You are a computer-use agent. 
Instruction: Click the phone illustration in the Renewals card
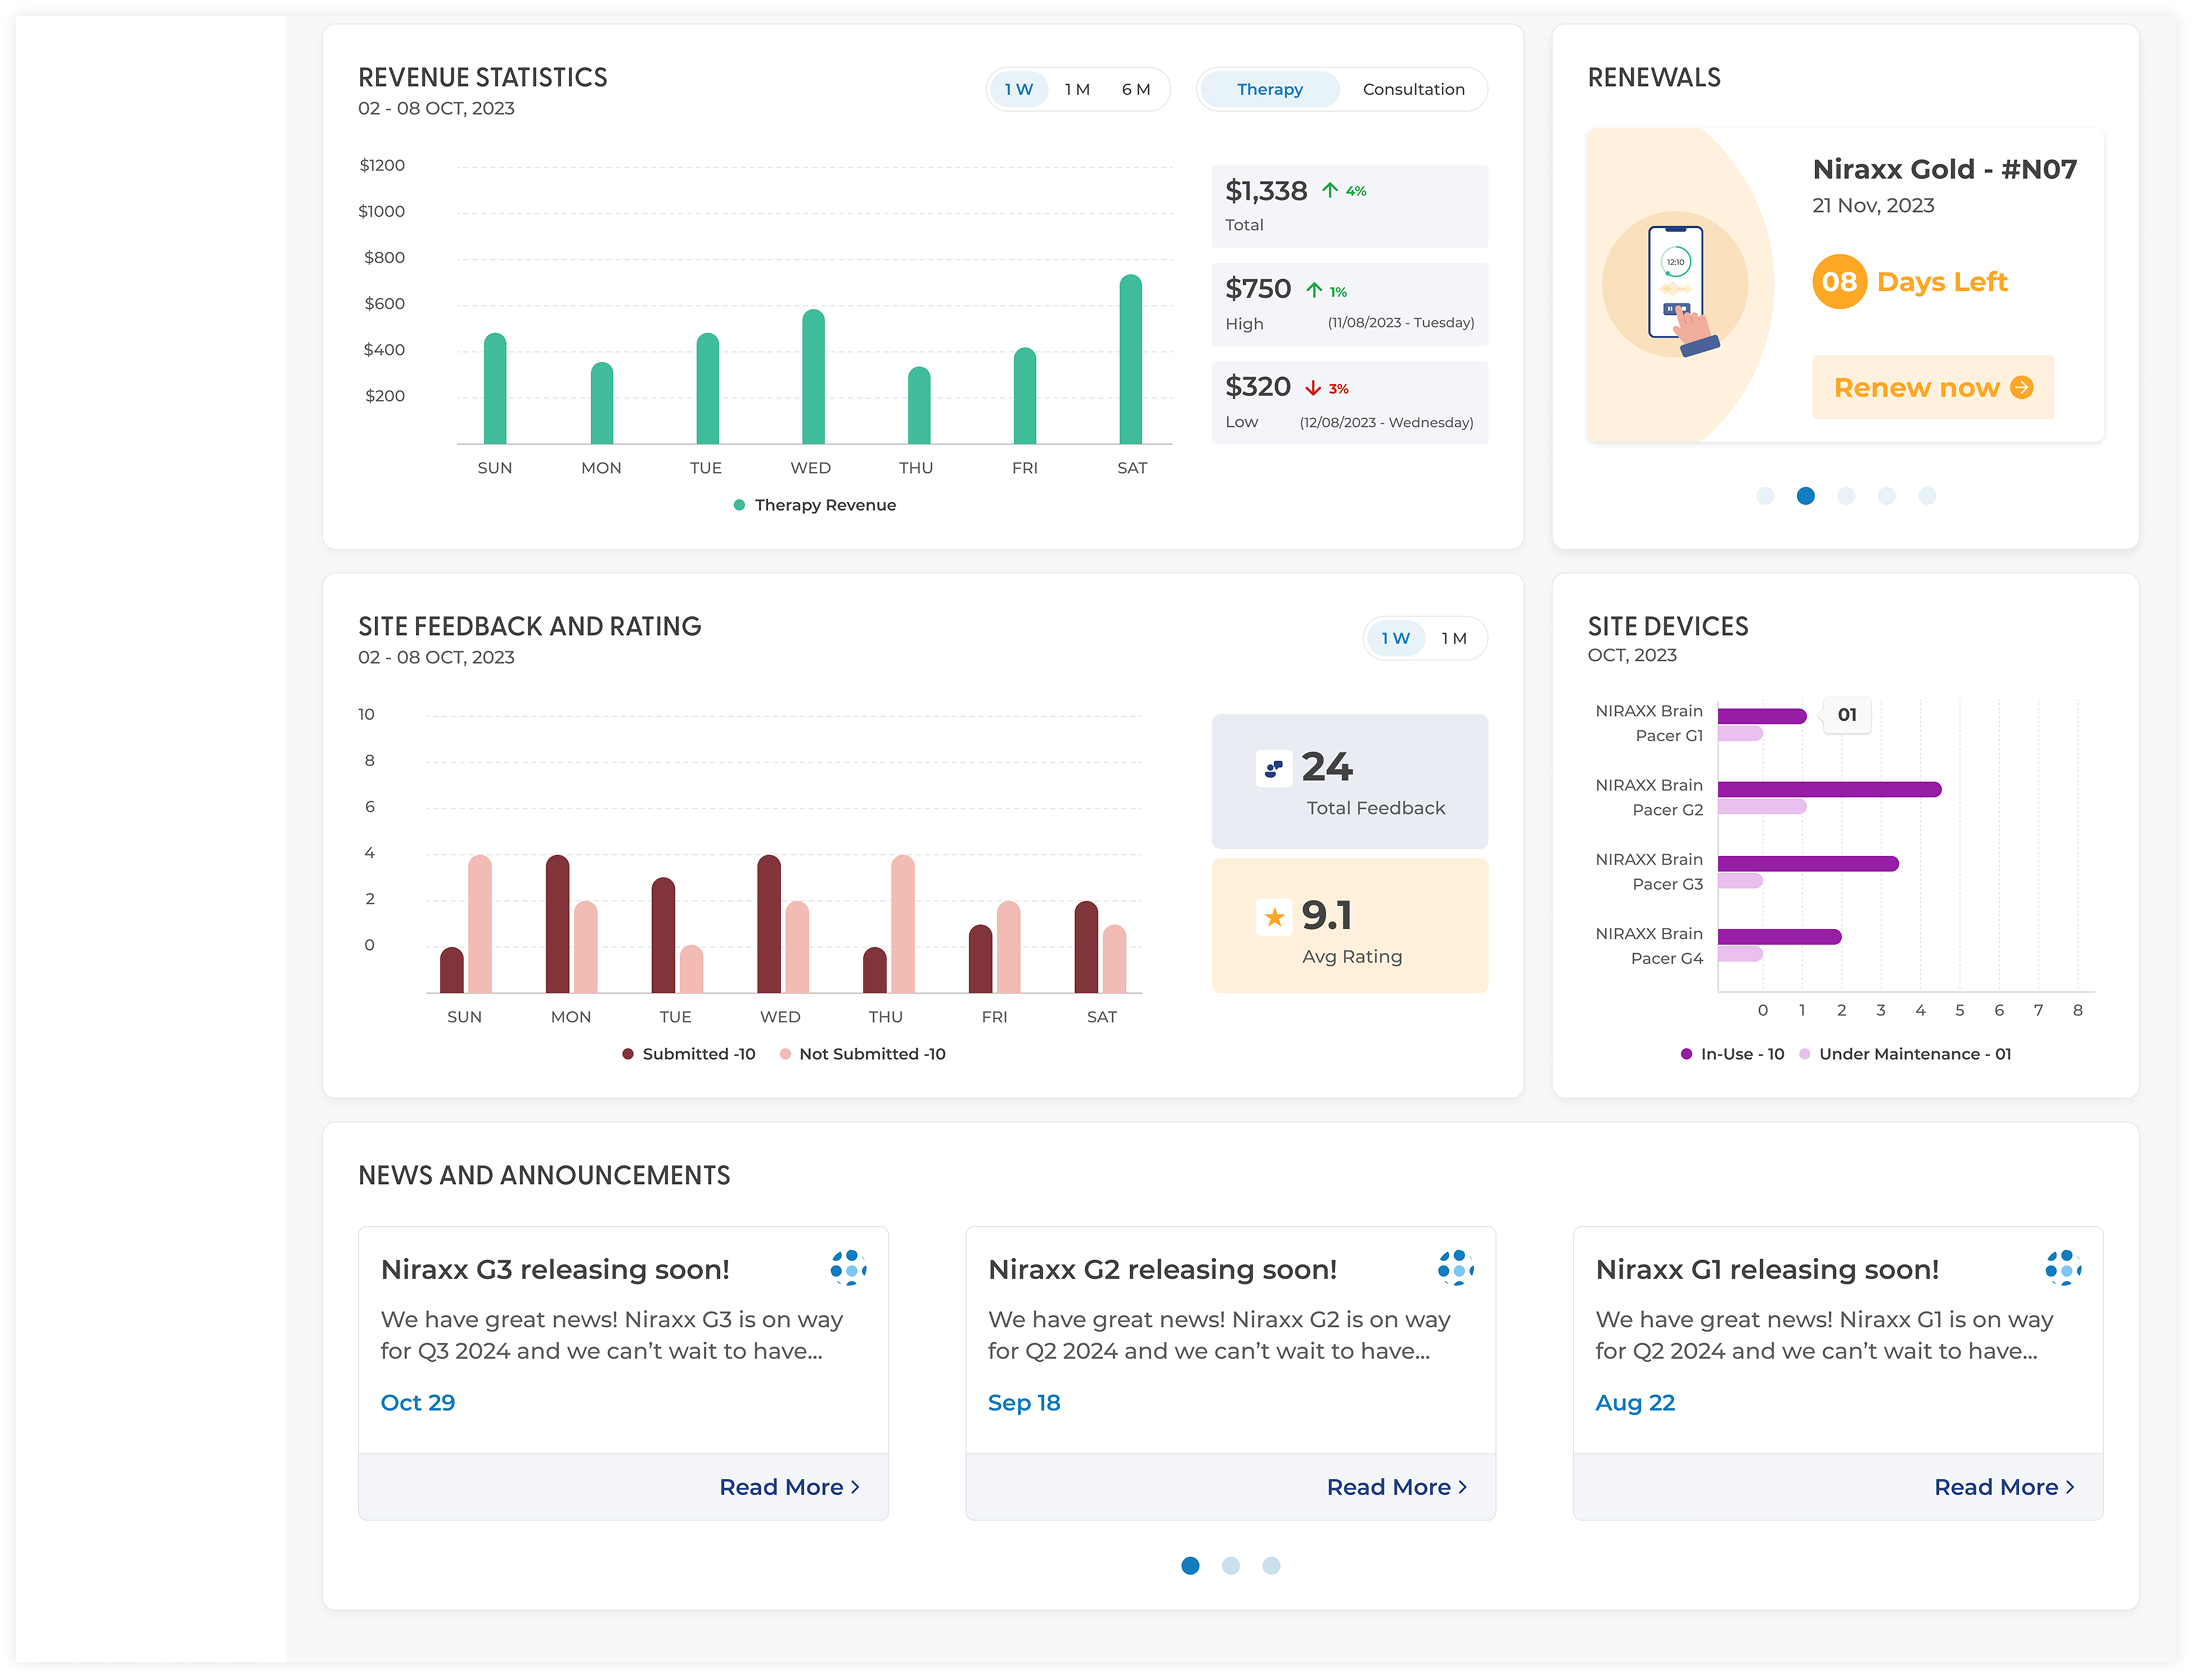(x=1675, y=286)
